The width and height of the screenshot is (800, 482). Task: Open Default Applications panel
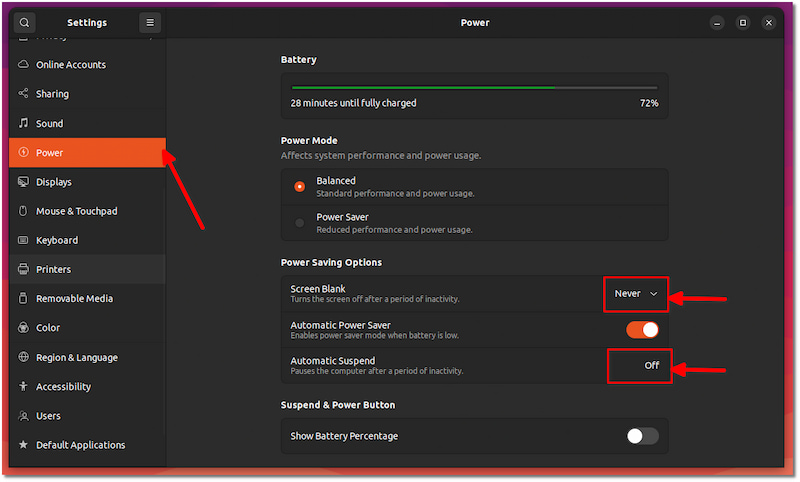[87, 445]
